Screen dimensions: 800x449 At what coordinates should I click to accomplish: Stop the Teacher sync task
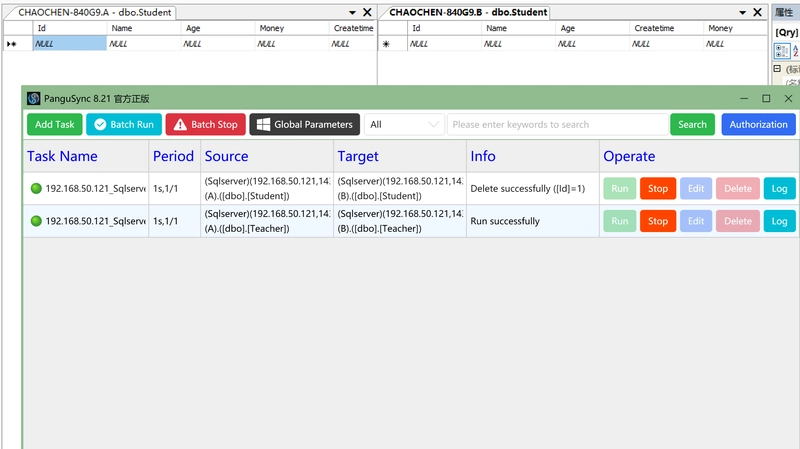[x=658, y=221]
